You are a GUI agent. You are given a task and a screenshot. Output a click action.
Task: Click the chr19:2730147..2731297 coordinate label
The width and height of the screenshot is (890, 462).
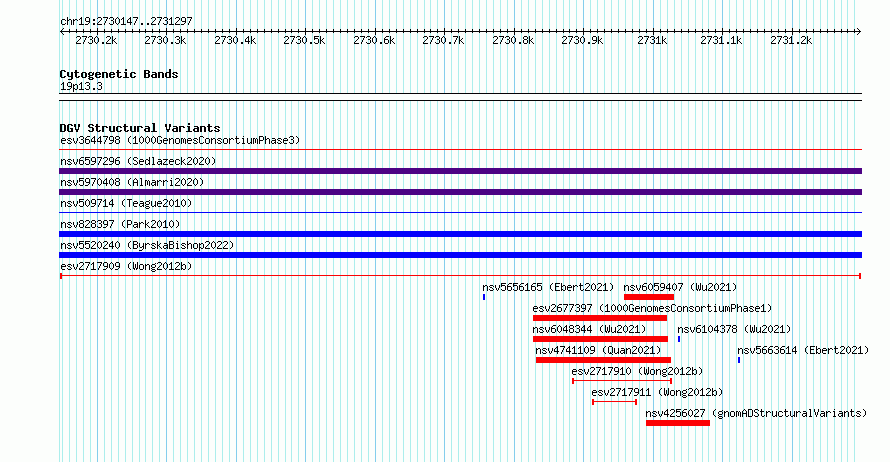pyautogui.click(x=126, y=21)
